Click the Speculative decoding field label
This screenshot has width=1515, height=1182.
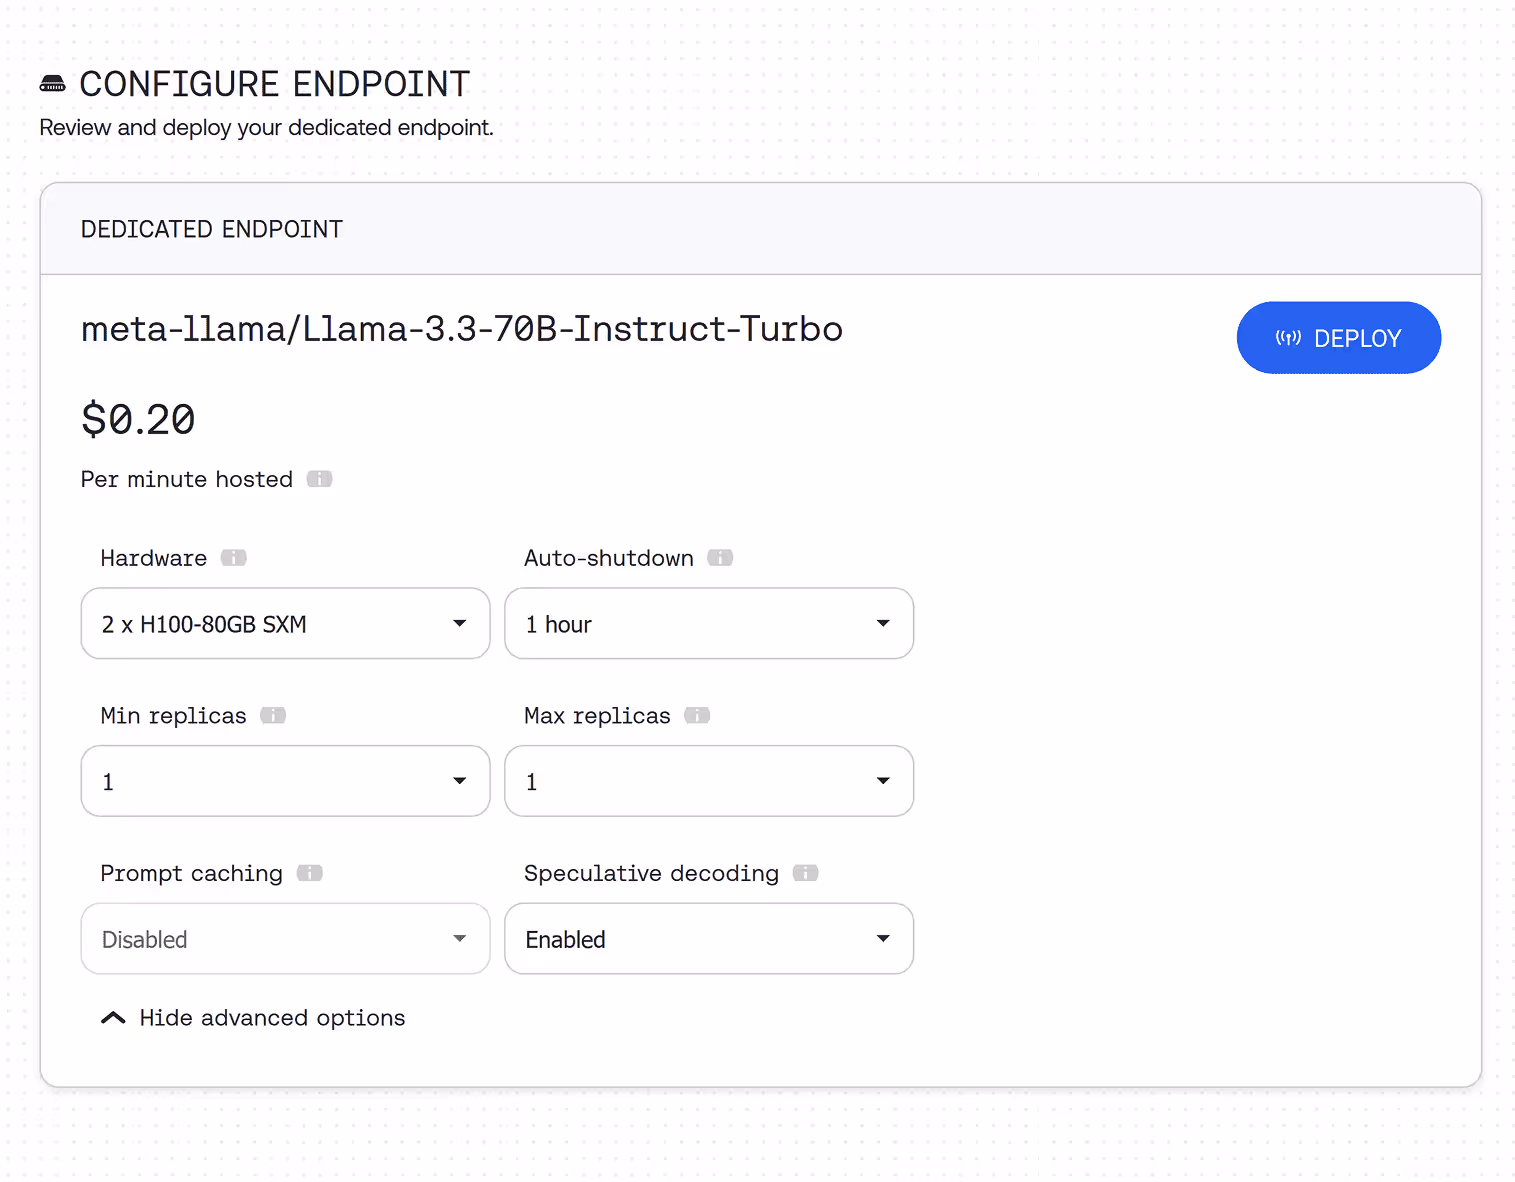click(x=651, y=873)
